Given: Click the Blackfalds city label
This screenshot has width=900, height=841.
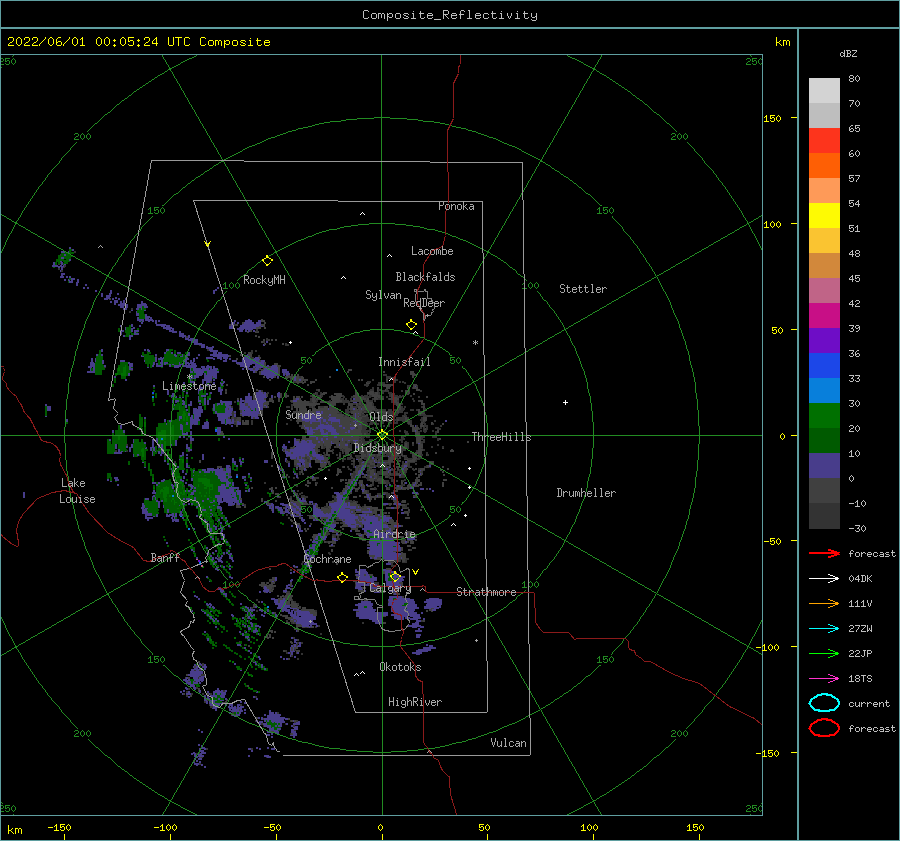Looking at the screenshot, I should pos(425,277).
